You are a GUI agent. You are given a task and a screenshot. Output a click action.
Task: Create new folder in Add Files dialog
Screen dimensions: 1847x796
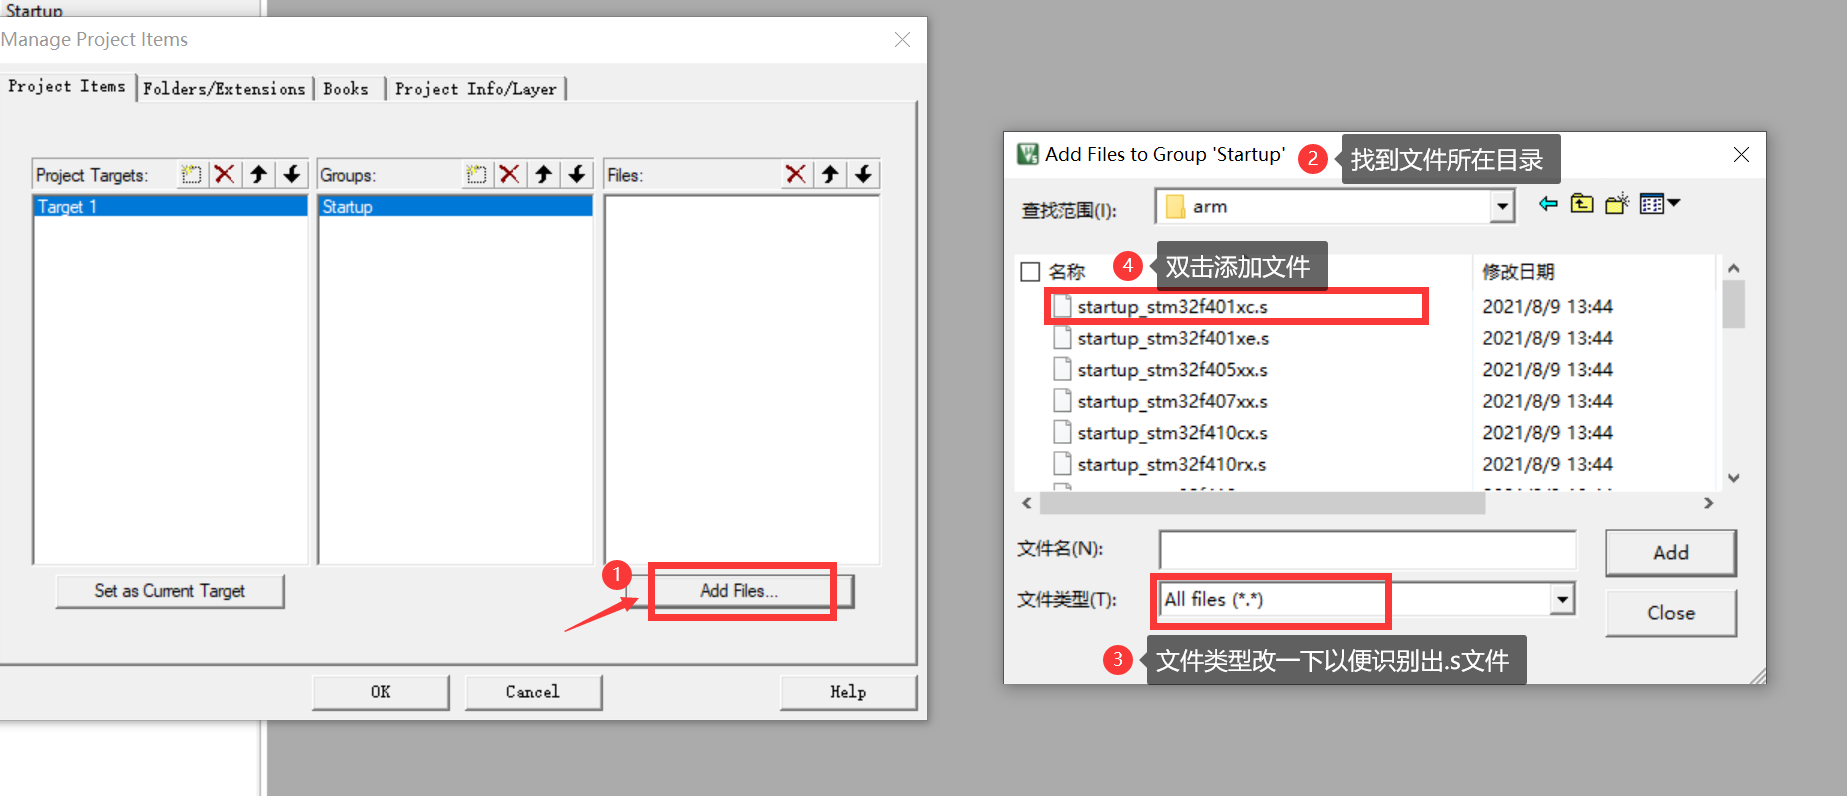click(x=1617, y=204)
